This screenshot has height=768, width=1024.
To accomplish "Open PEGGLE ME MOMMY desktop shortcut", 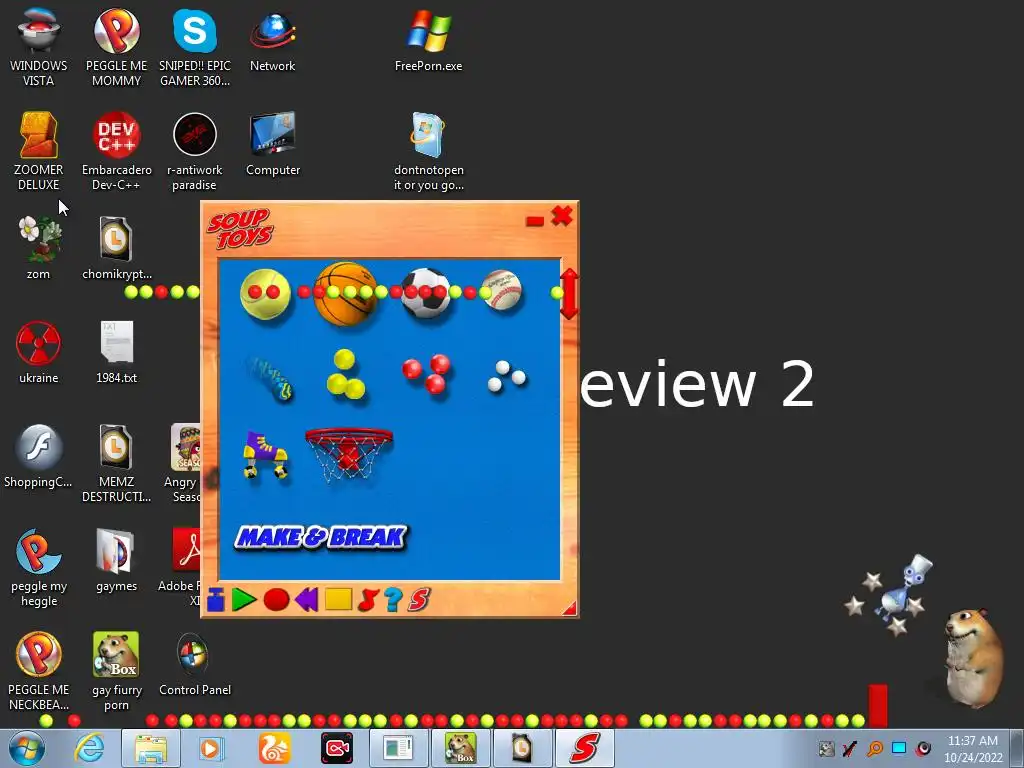I will (116, 47).
